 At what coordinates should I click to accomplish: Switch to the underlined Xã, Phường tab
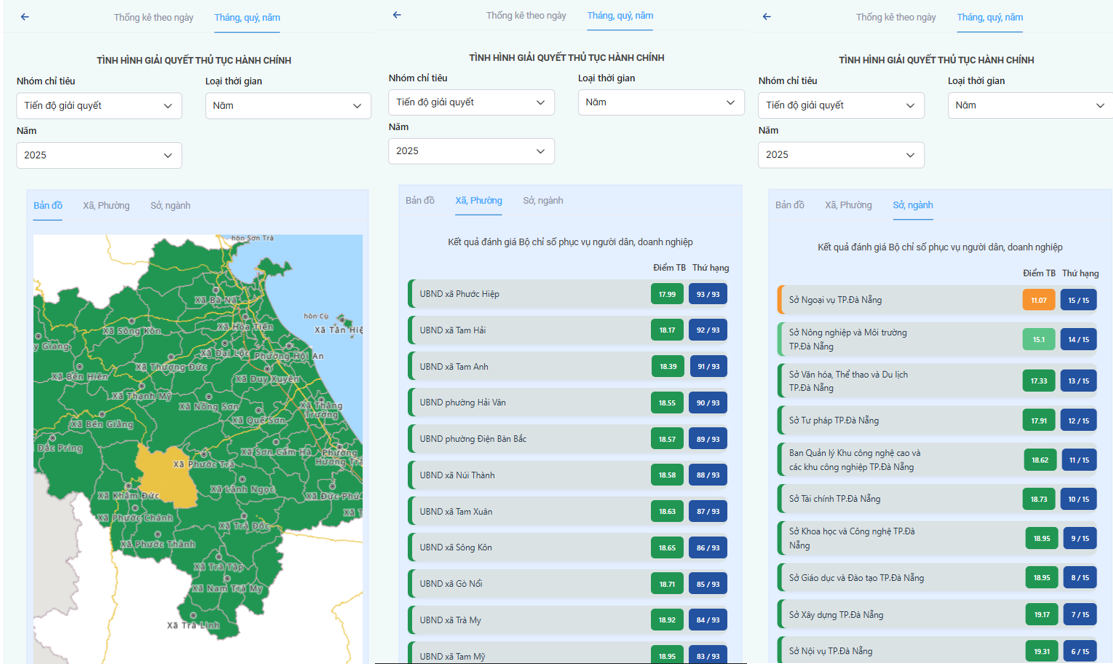pyautogui.click(x=478, y=201)
